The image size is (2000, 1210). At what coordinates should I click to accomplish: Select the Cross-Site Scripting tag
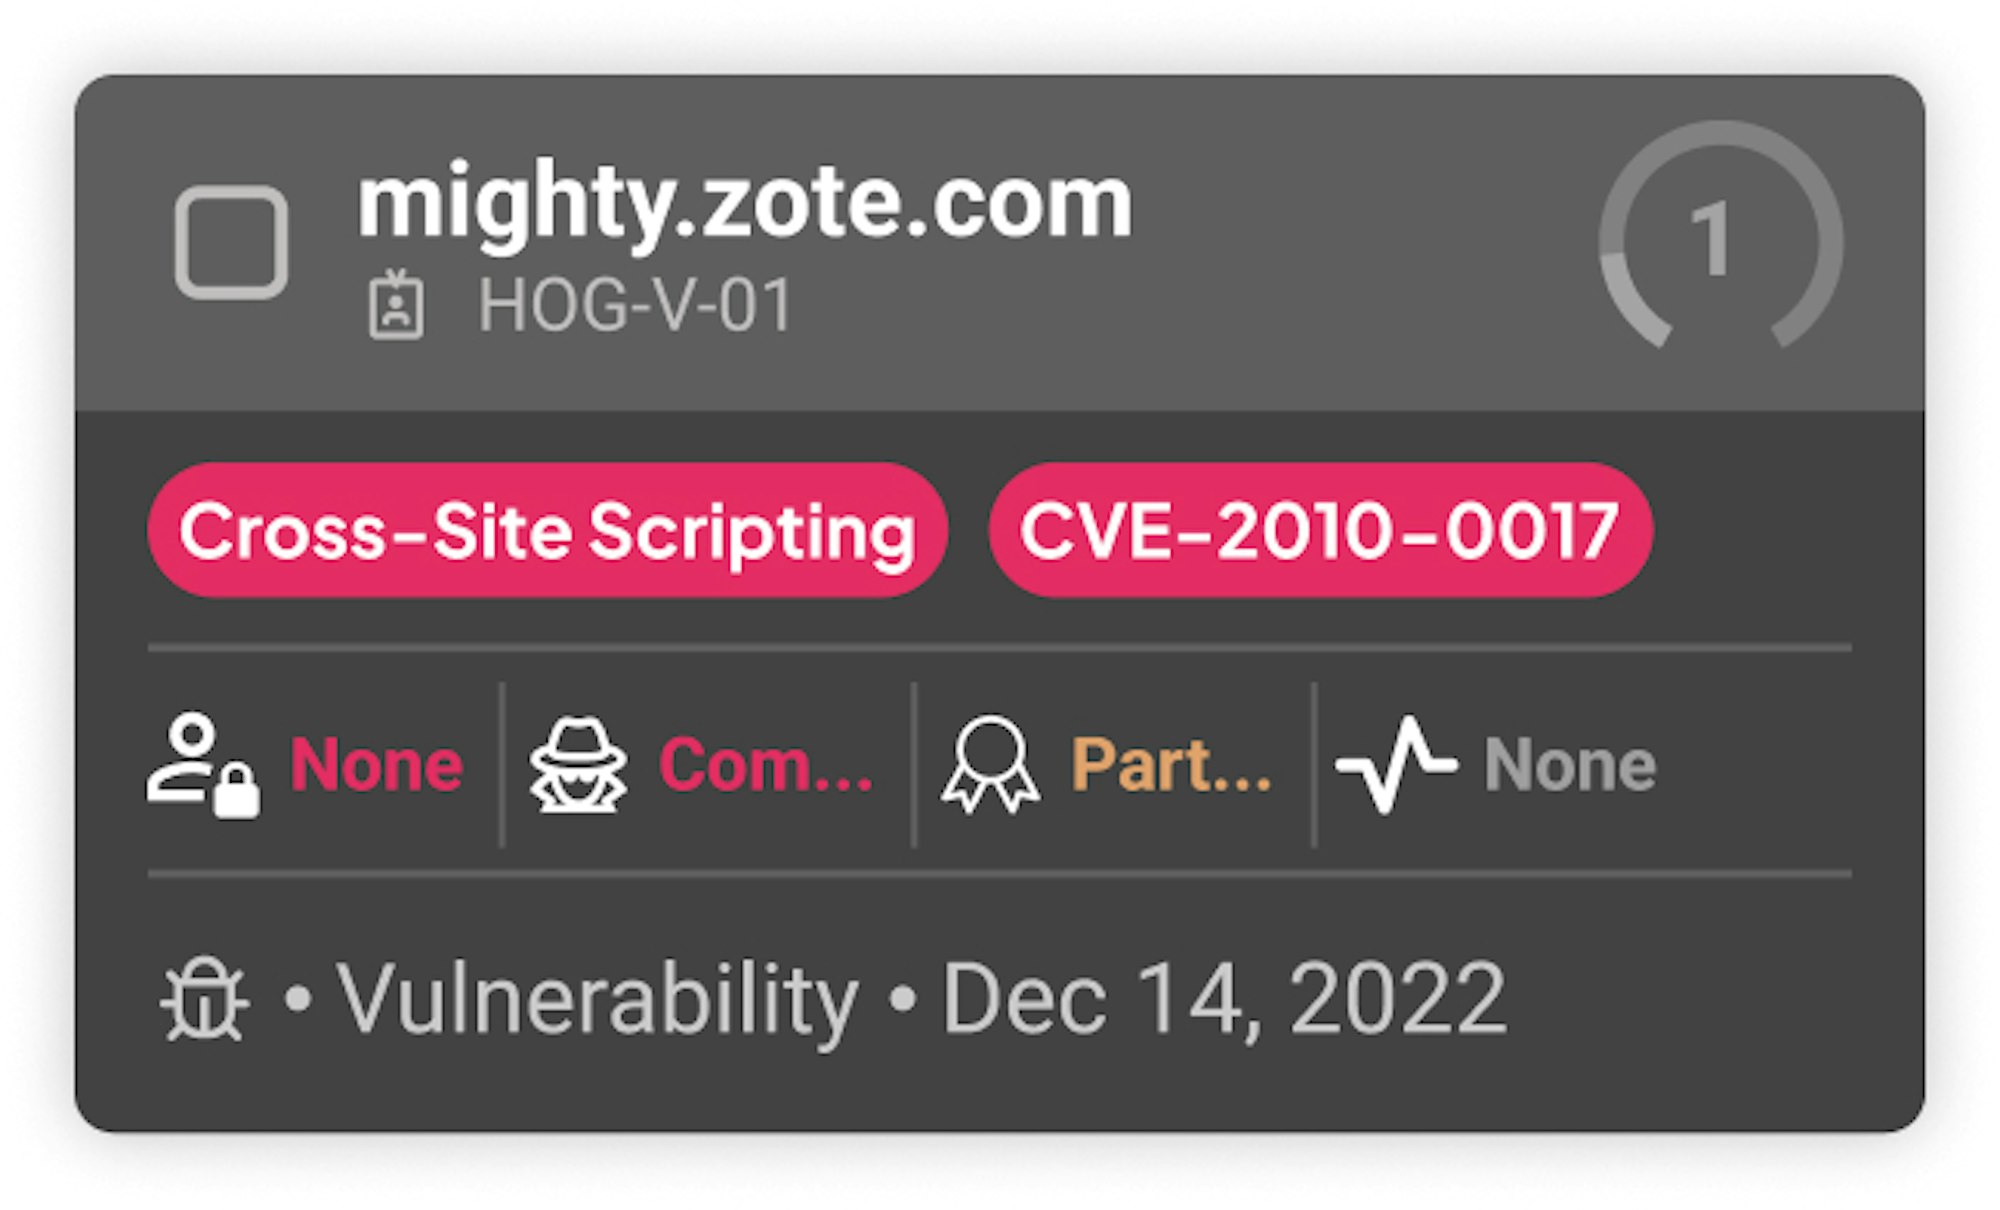(547, 530)
